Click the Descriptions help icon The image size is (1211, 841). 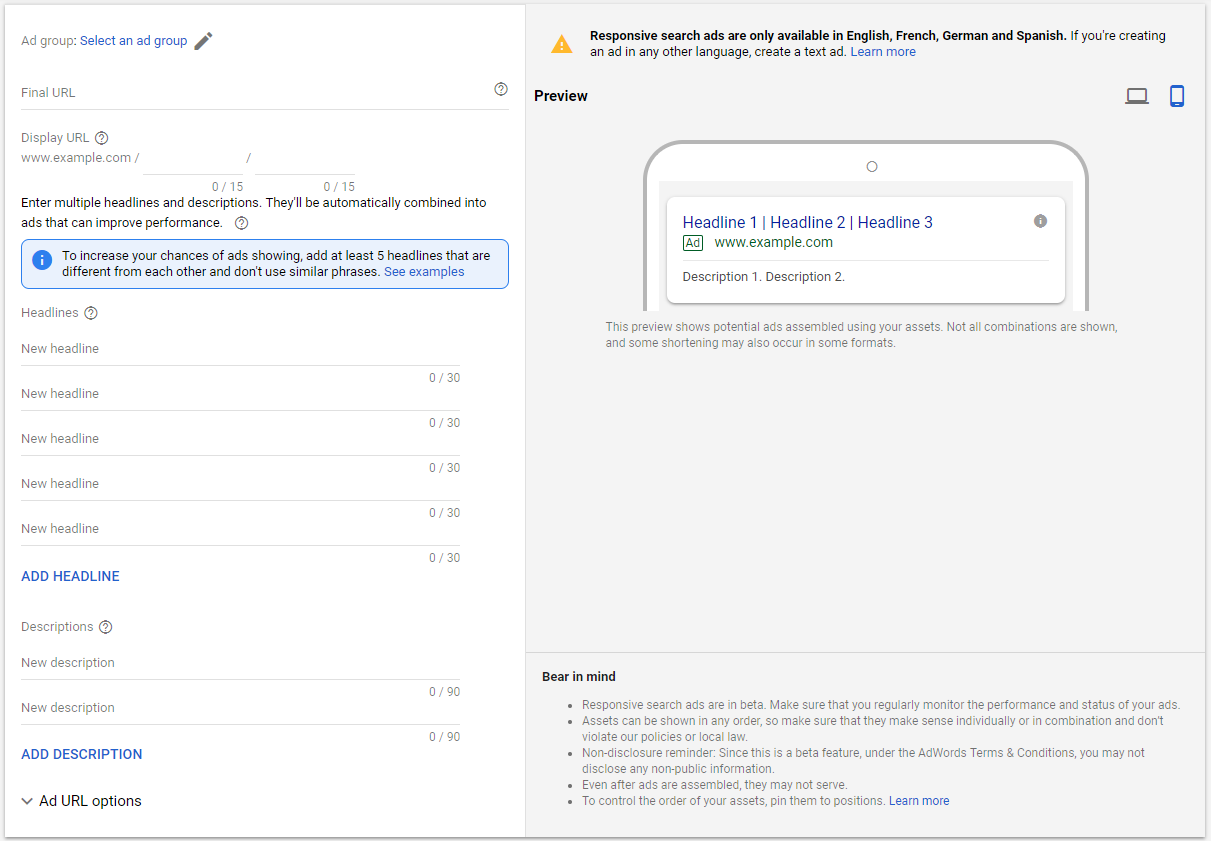[106, 627]
